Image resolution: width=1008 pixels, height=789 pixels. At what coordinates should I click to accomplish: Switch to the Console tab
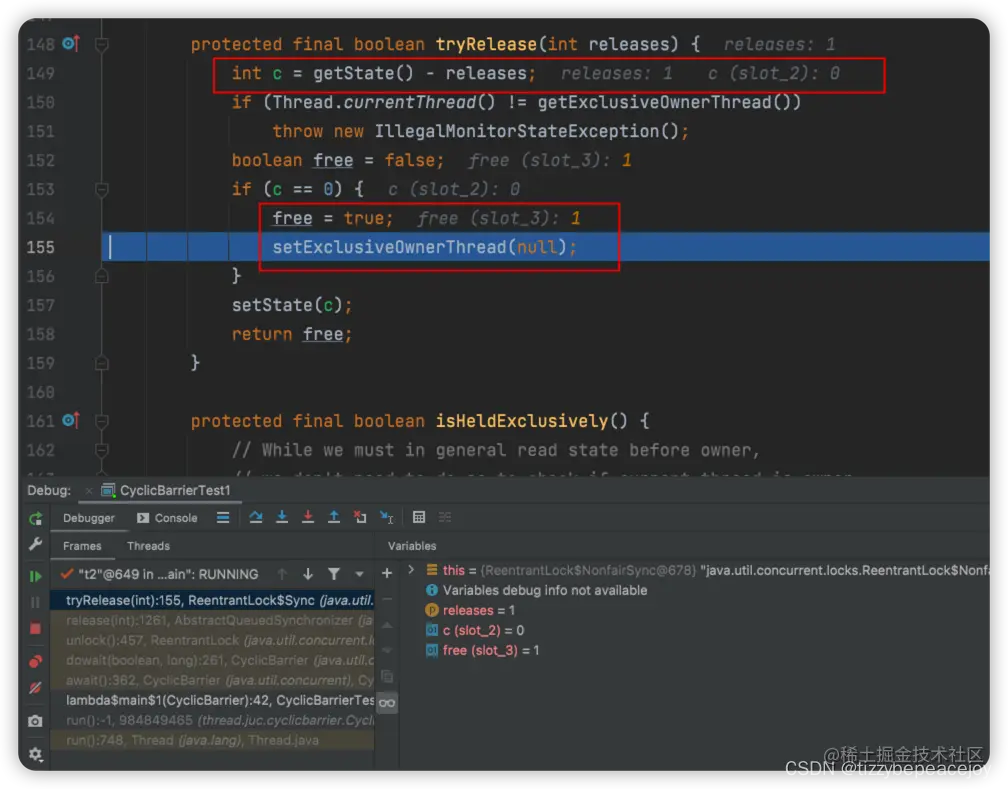[x=167, y=518]
